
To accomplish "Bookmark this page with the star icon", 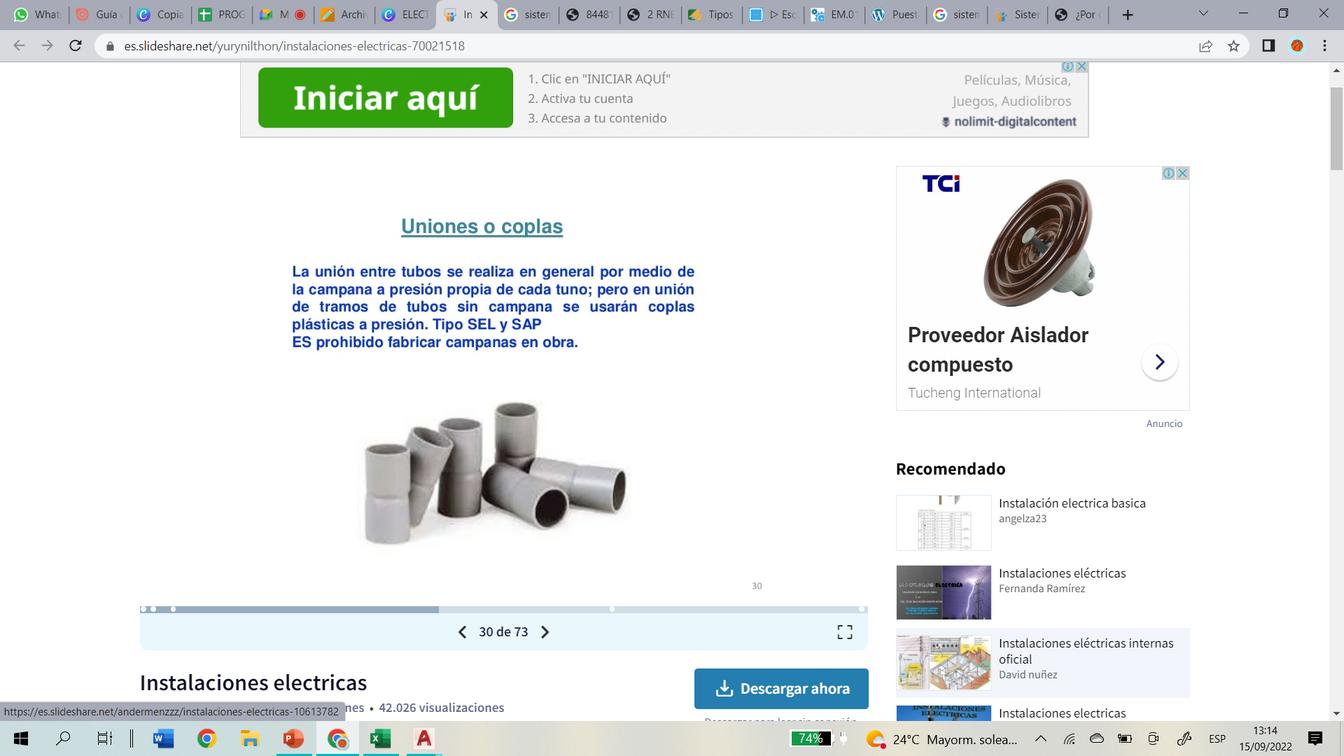I will point(1234,46).
